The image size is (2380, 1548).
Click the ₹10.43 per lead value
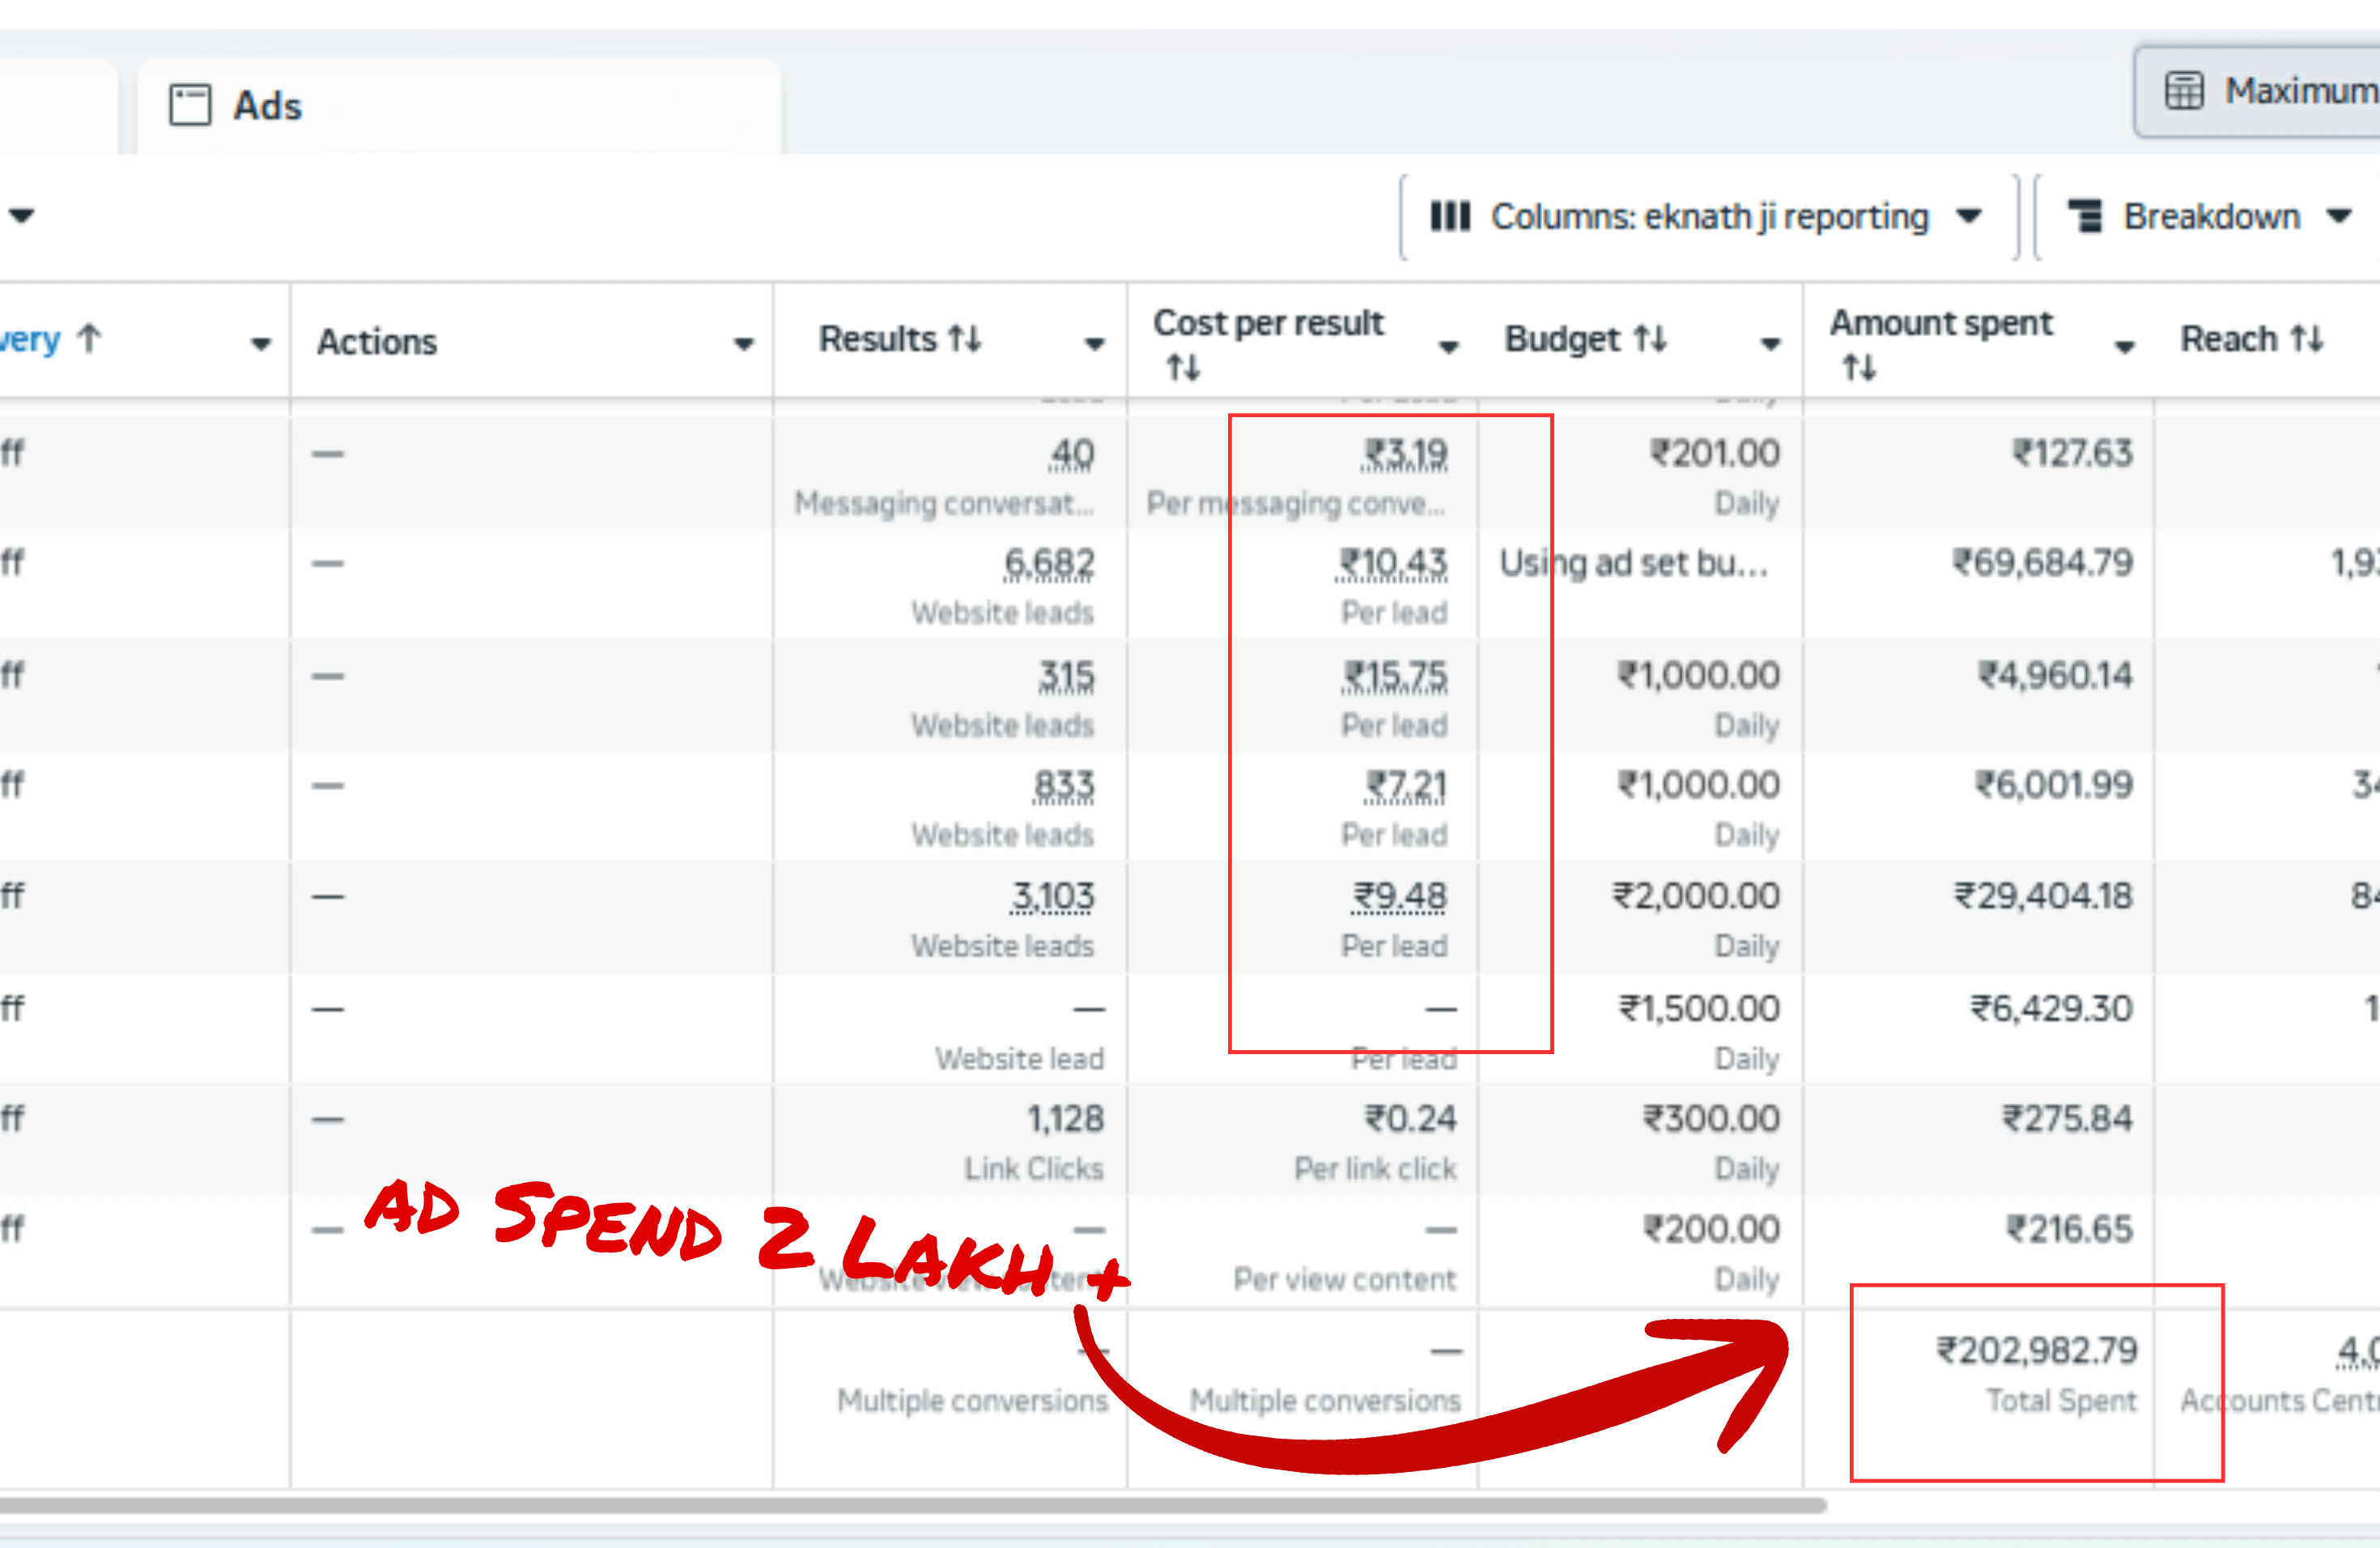pos(1393,564)
